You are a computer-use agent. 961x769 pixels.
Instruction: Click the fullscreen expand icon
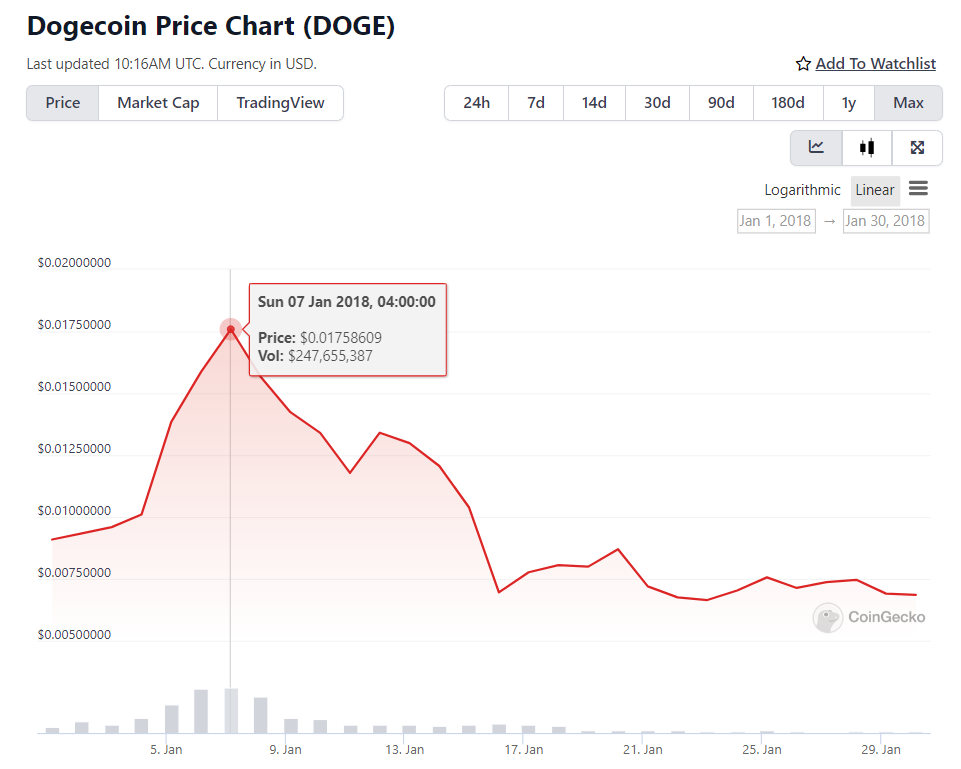pyautogui.click(x=917, y=148)
